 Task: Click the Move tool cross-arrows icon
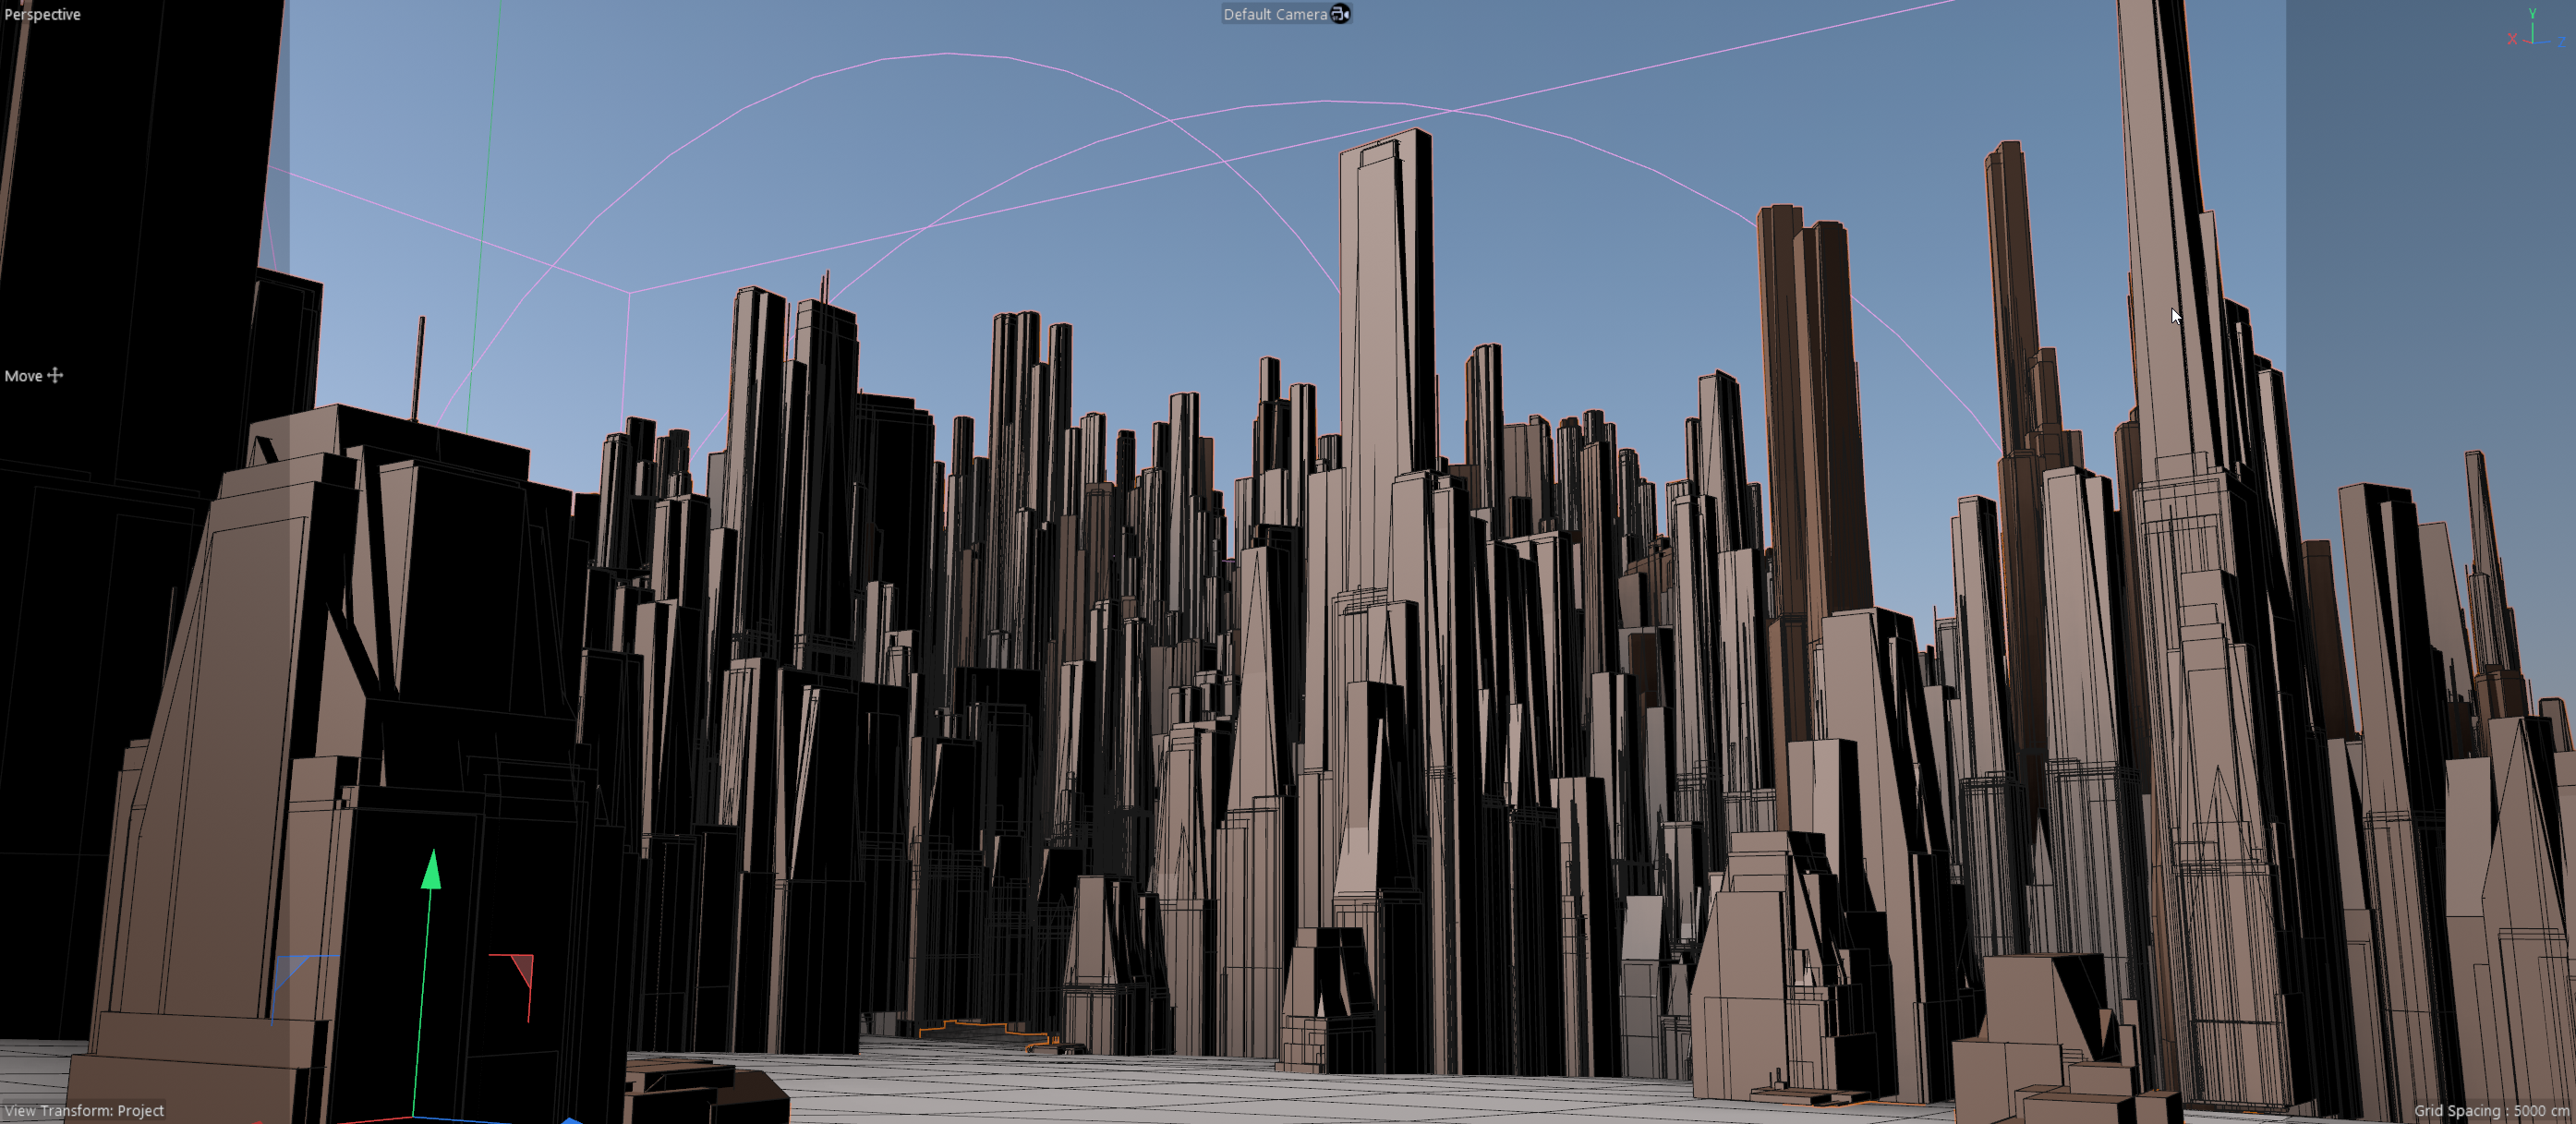tap(55, 375)
